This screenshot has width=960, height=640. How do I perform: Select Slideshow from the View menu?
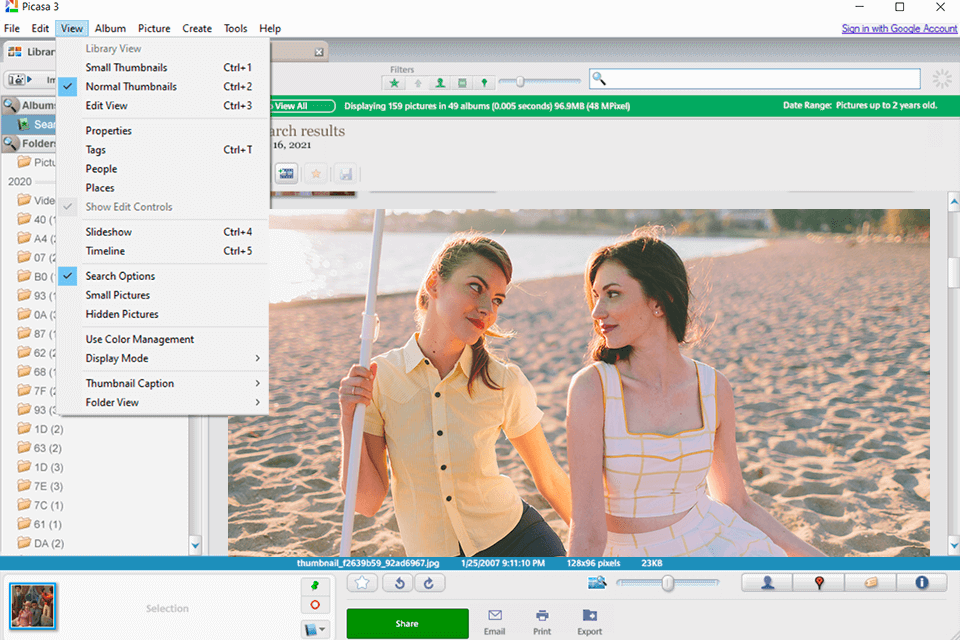point(108,232)
